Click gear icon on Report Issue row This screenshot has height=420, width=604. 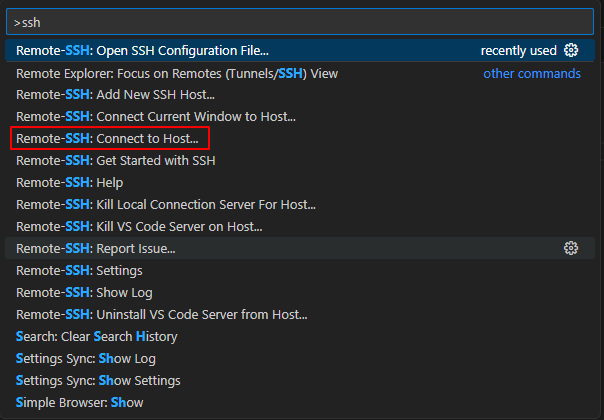point(571,248)
